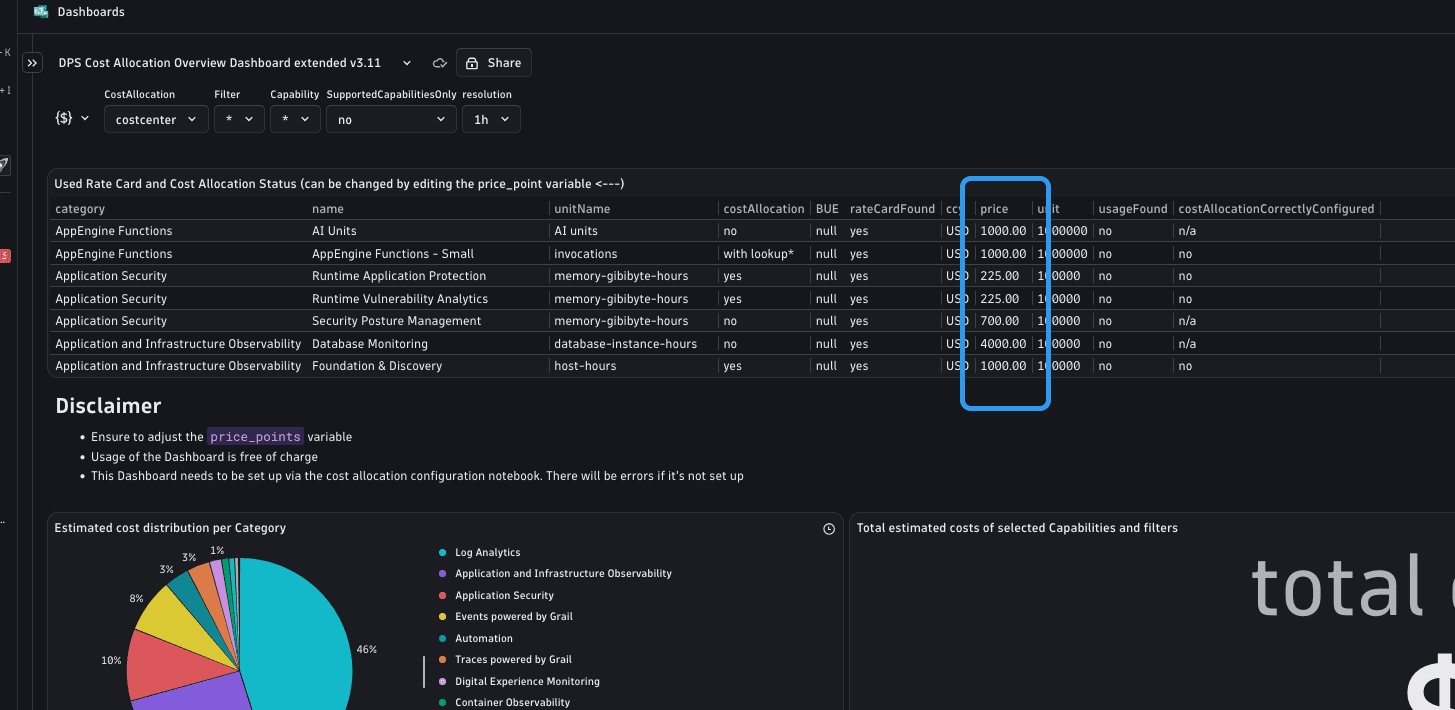
Task: Sort by the price column header
Action: tap(994, 209)
